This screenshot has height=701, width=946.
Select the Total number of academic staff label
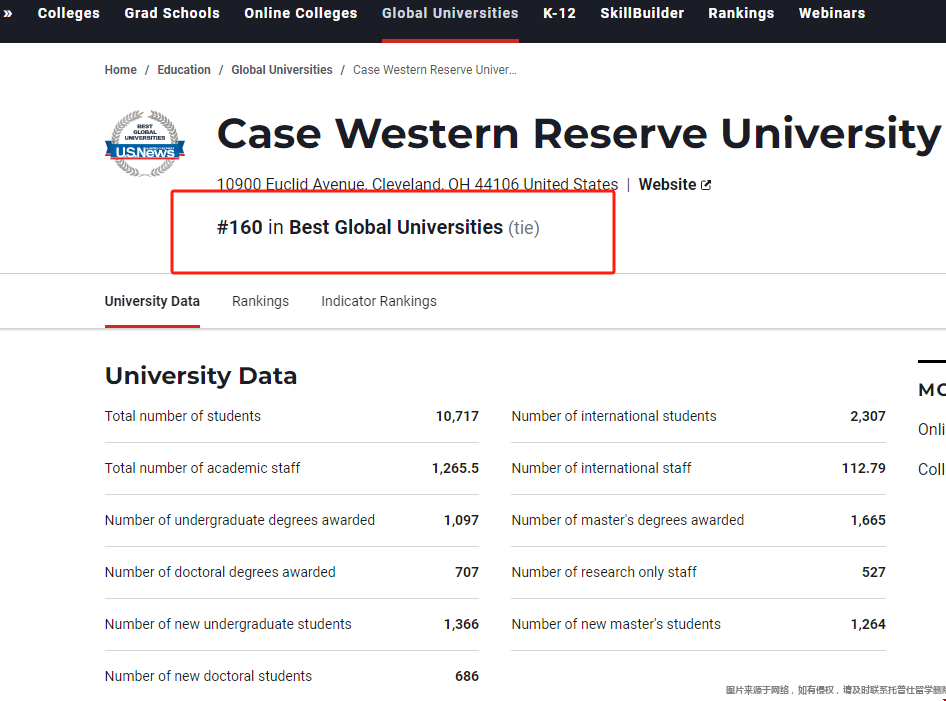click(202, 468)
